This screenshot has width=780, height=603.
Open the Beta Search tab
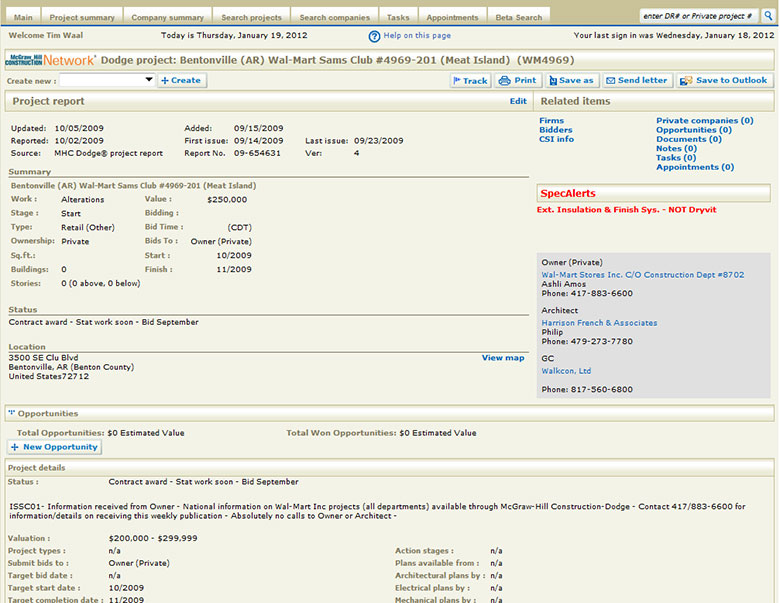click(519, 17)
